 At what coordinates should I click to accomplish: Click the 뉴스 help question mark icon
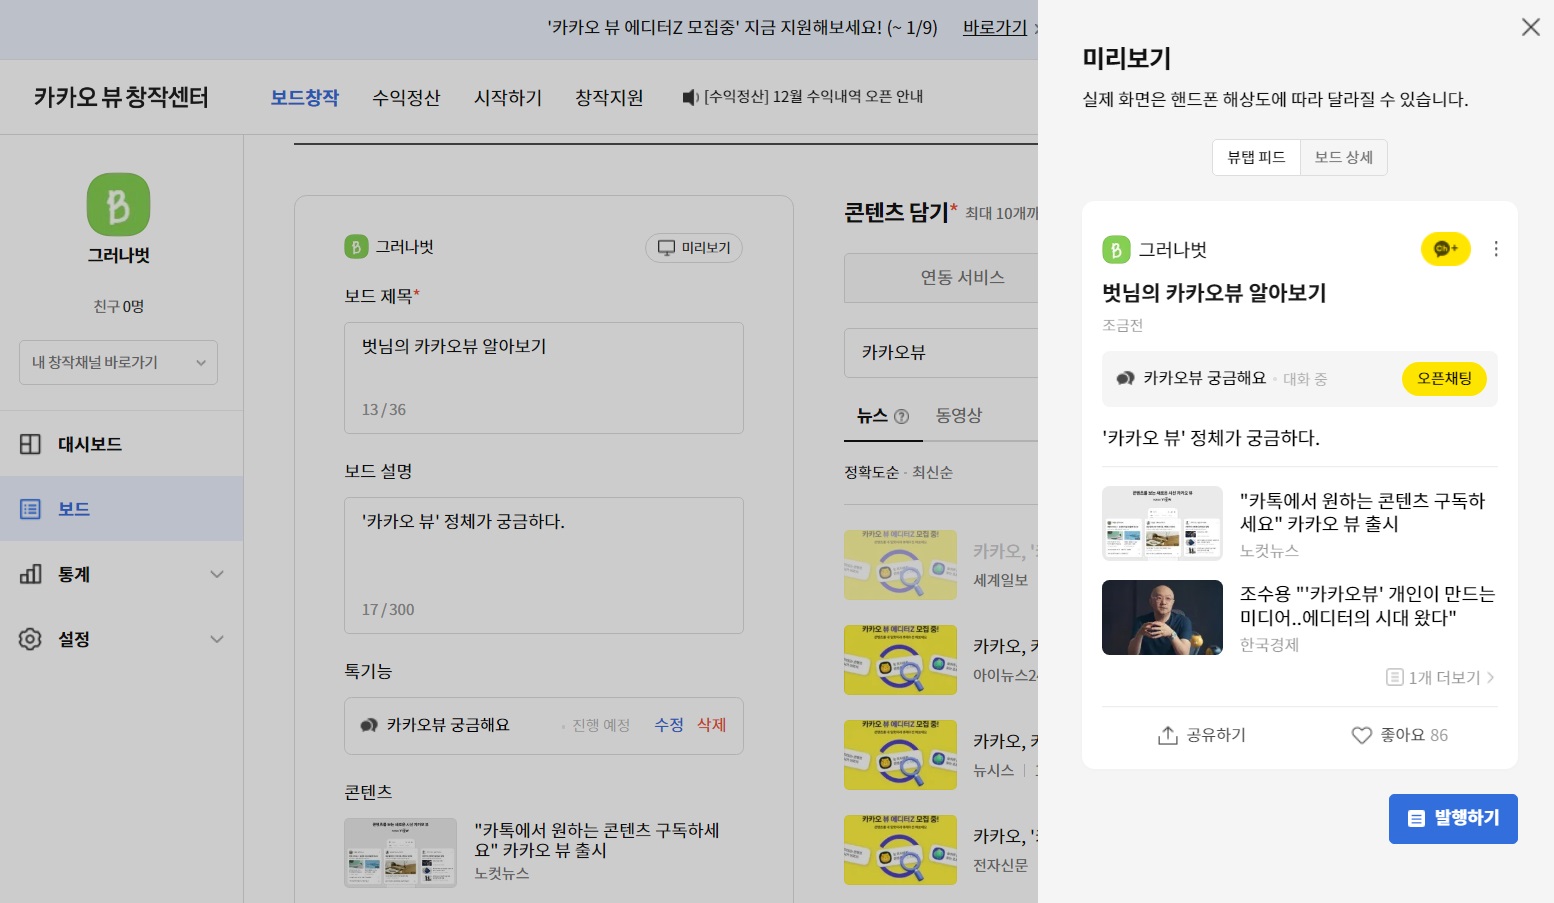tap(901, 416)
